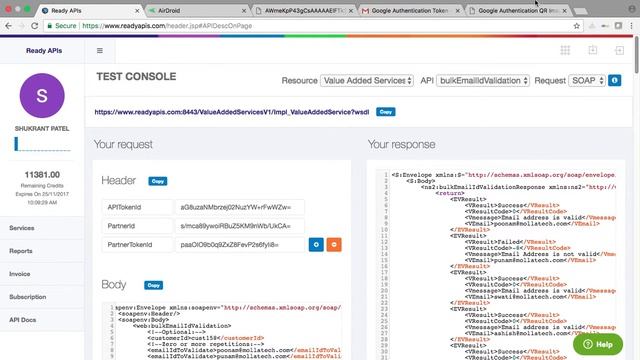Click Copy button next to Header

[158, 181]
